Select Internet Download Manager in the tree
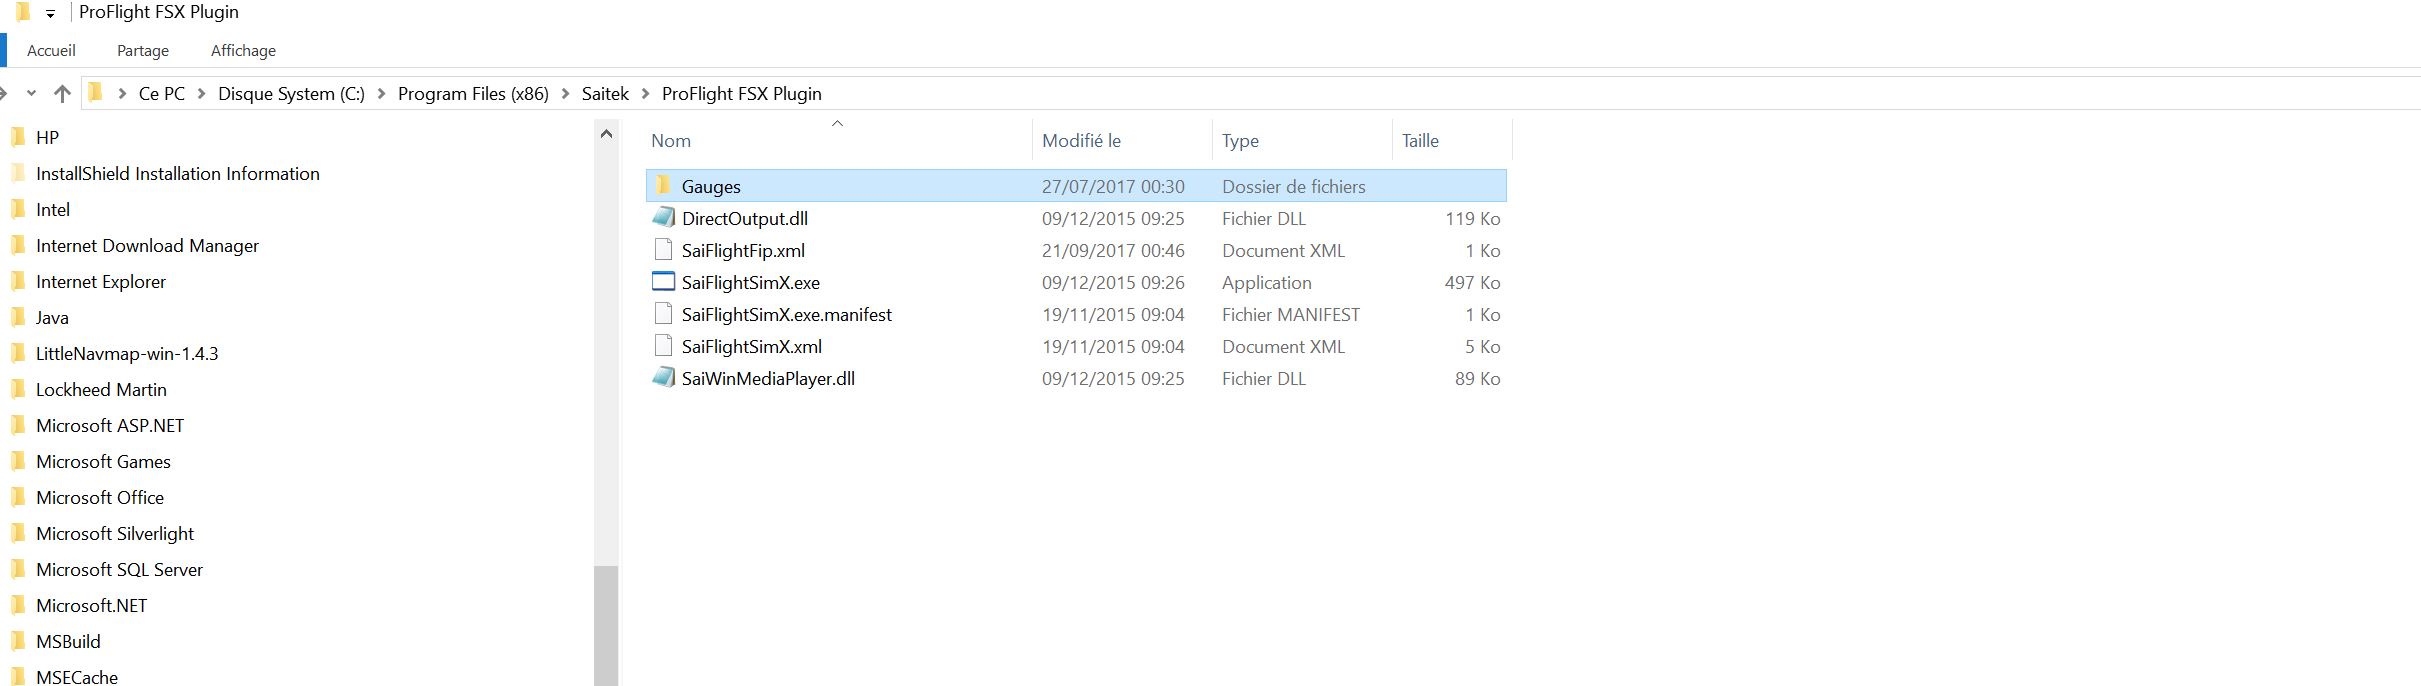 click(x=147, y=245)
